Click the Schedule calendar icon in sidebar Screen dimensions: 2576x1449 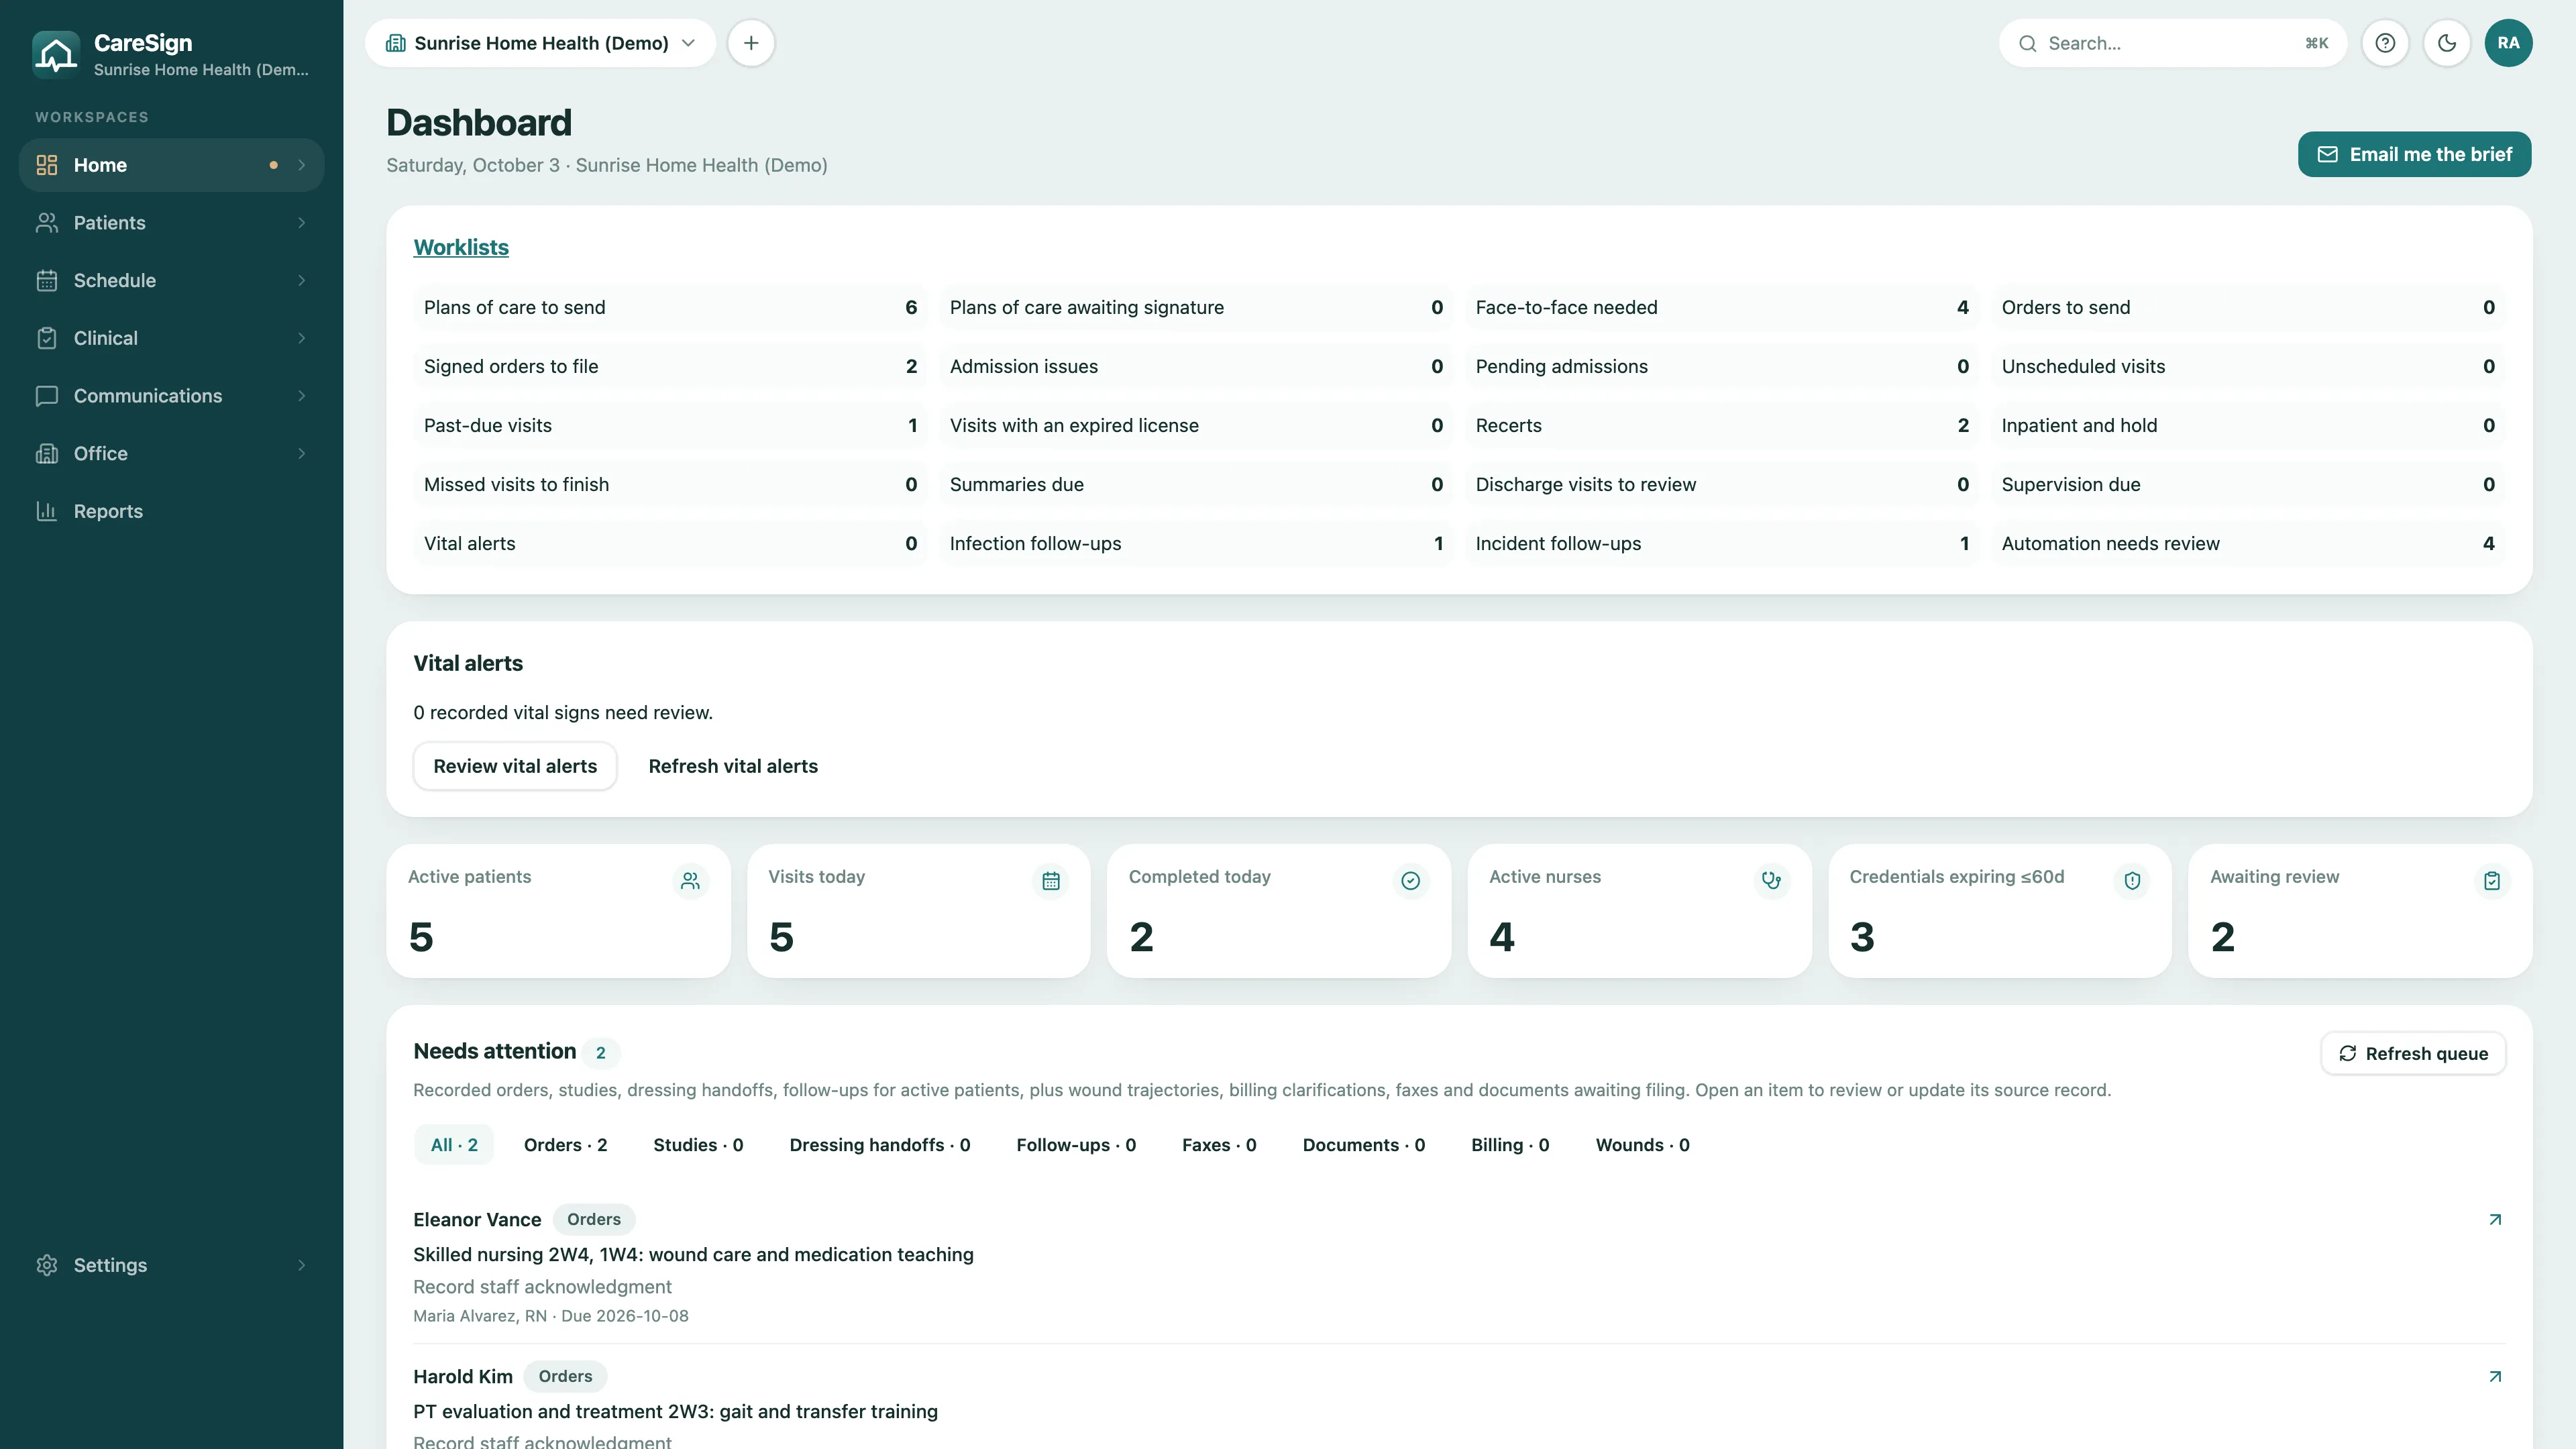click(47, 281)
